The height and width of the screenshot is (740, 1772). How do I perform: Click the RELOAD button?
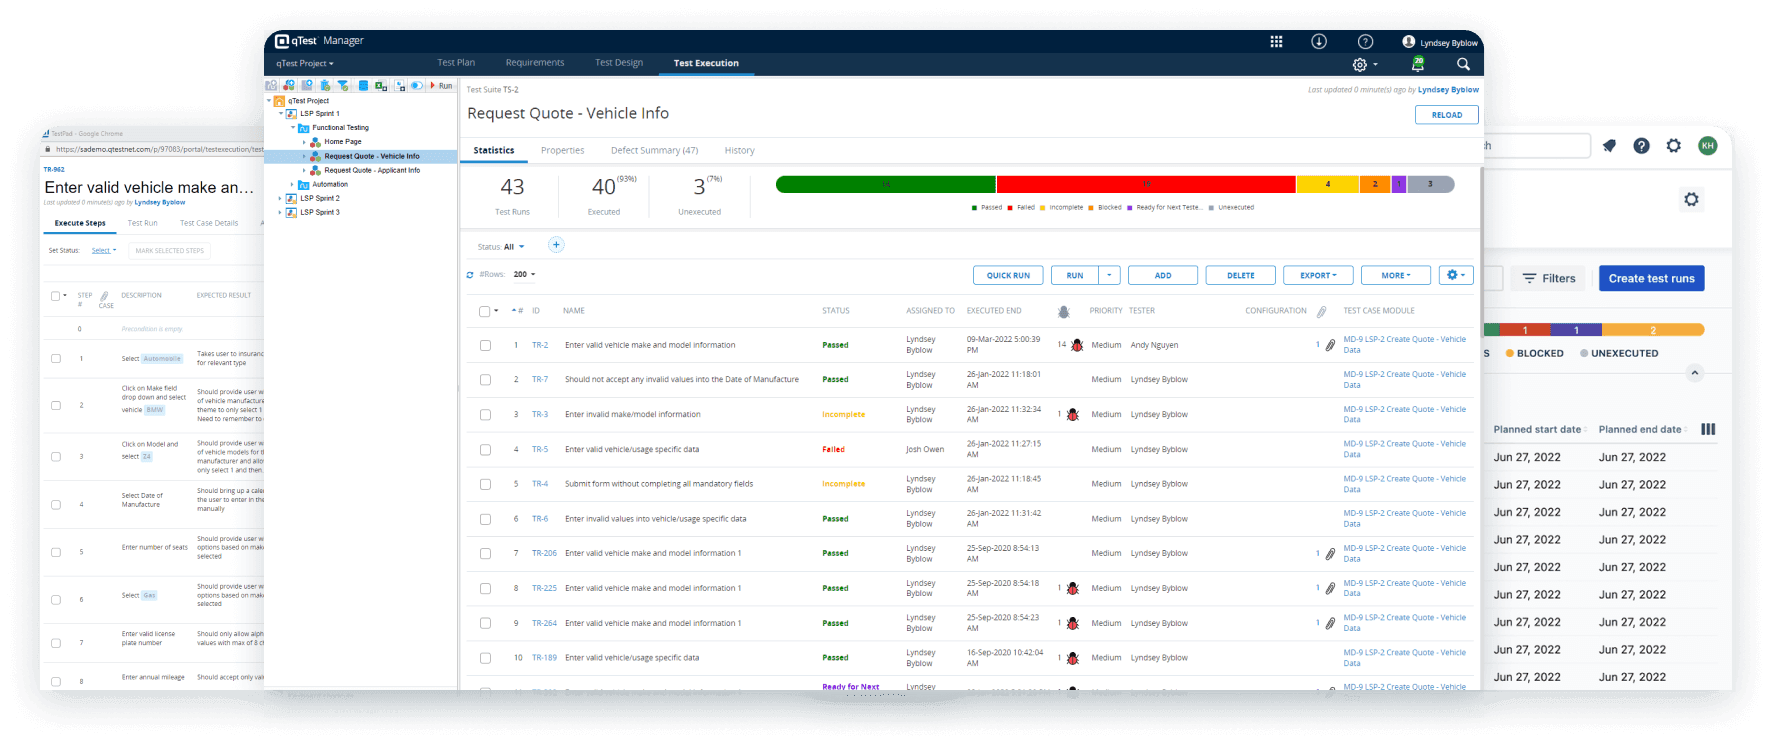1446,115
